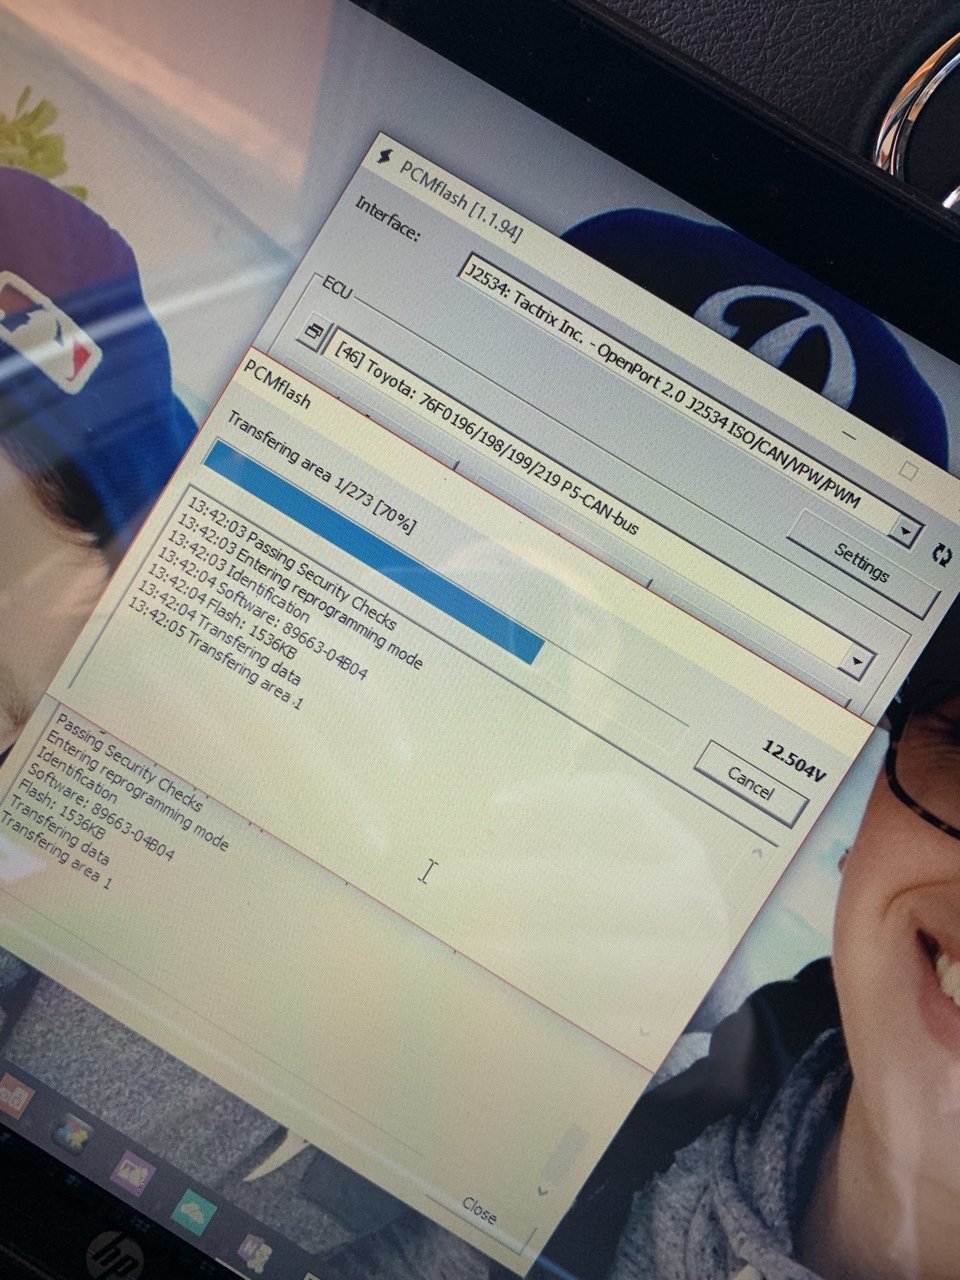Click the refresh interfaces icon beside the Interface dropdown
Viewport: 960px width, 1280px height.
click(940, 554)
